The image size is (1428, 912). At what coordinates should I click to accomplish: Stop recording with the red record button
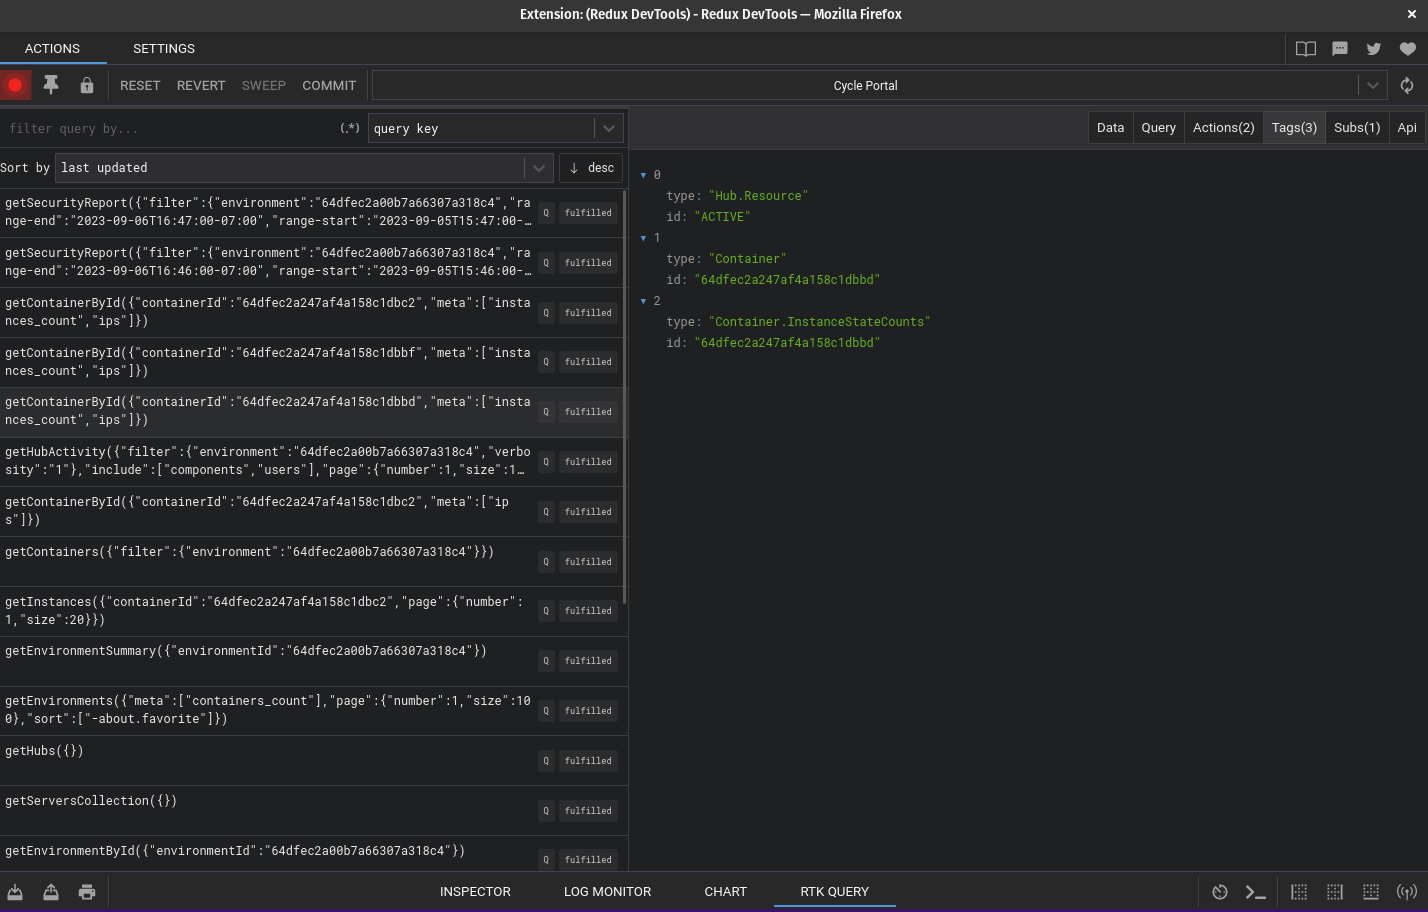coord(15,85)
